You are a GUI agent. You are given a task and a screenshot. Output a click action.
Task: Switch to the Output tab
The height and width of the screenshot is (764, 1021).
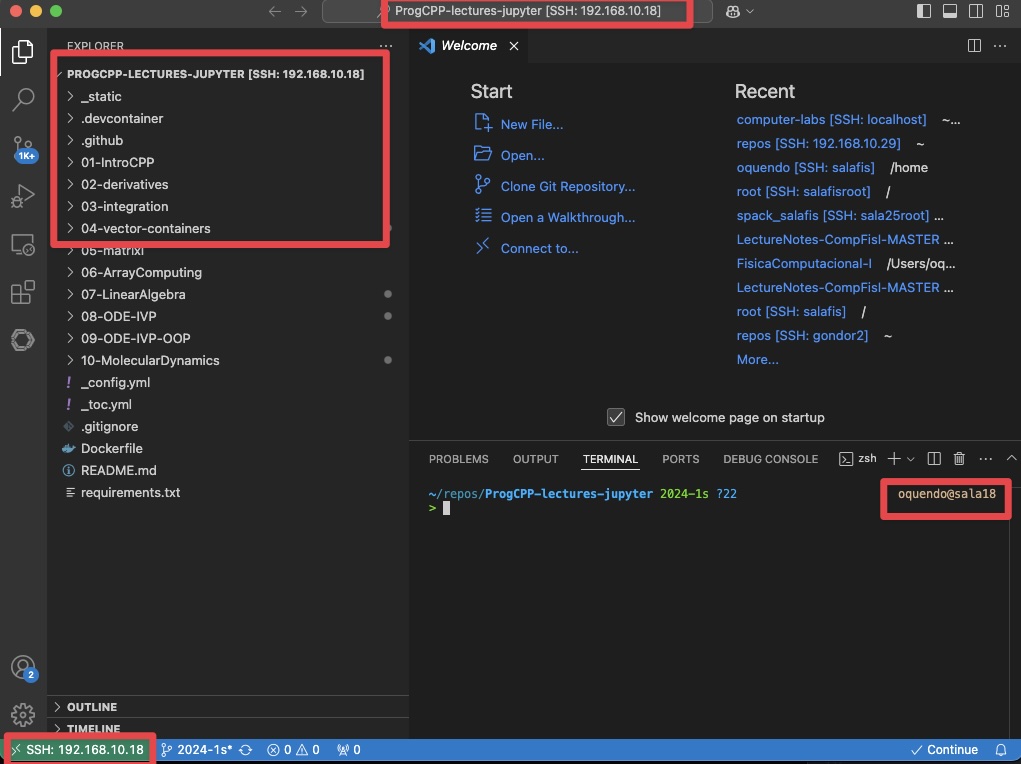pyautogui.click(x=535, y=459)
